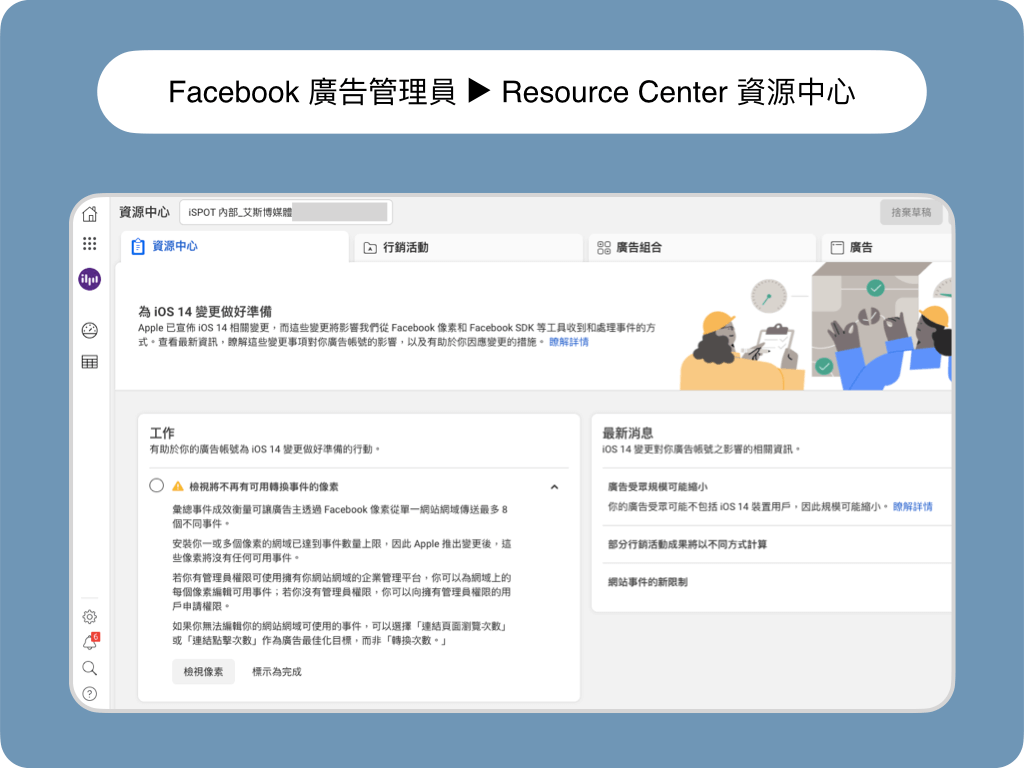The width and height of the screenshot is (1024, 768).
Task: Open the settings gear icon
Action: 89,616
